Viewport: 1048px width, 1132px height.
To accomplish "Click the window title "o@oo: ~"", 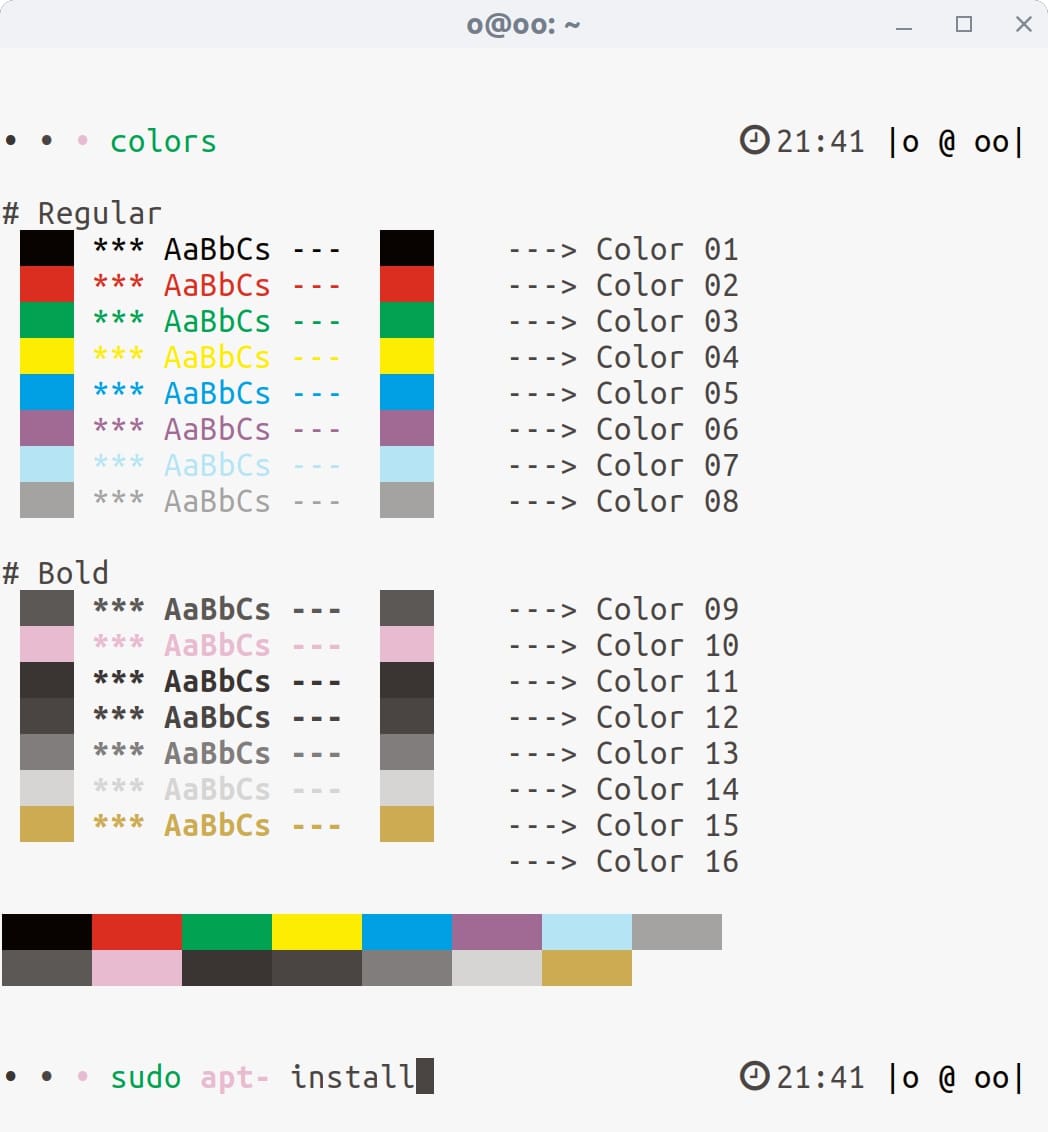I will (523, 25).
